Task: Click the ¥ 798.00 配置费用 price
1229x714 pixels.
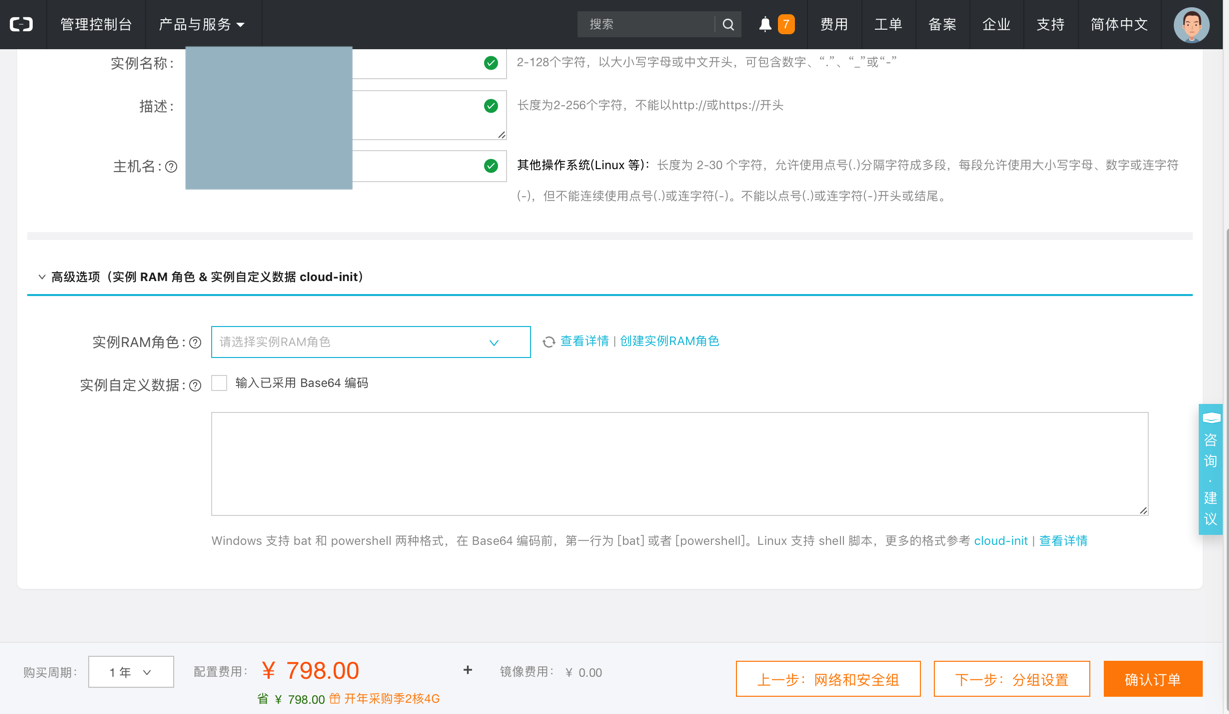Action: click(311, 671)
